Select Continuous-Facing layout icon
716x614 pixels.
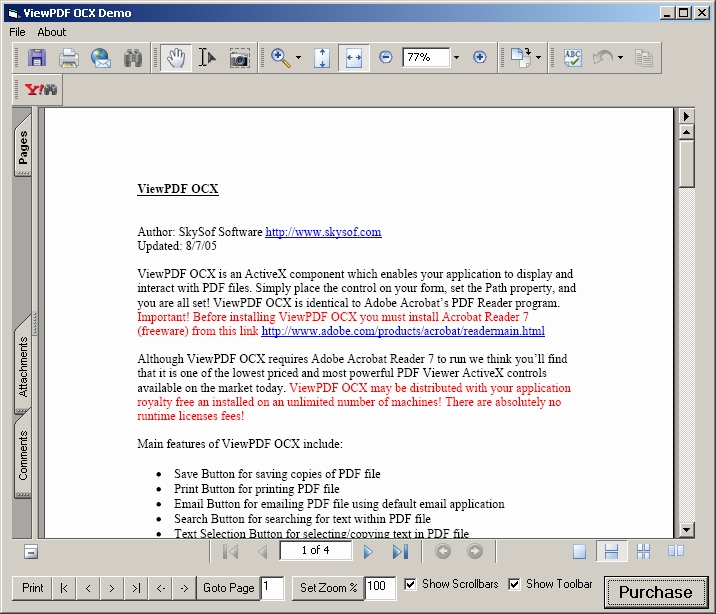(643, 551)
